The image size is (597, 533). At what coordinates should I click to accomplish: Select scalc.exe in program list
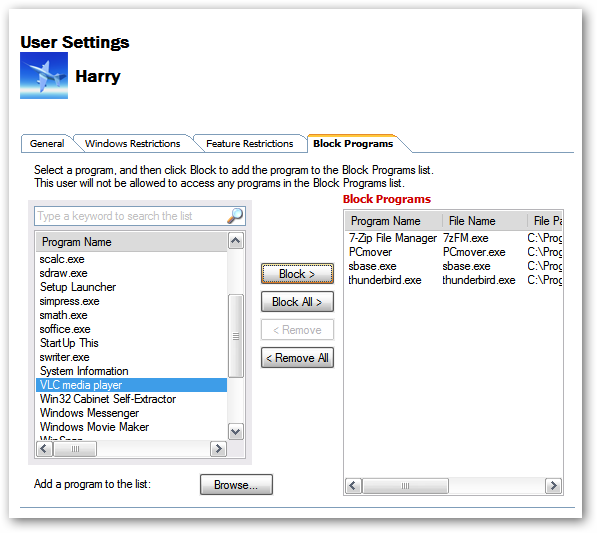point(131,259)
